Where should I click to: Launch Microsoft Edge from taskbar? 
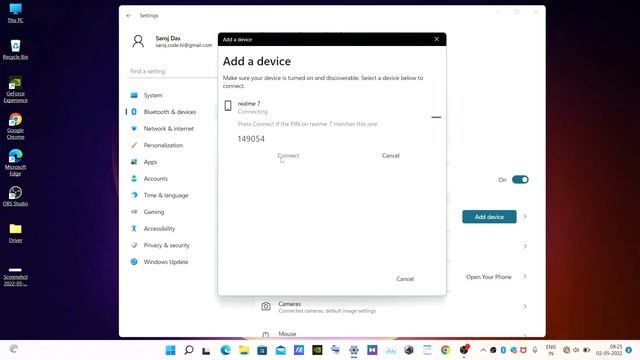click(x=225, y=350)
